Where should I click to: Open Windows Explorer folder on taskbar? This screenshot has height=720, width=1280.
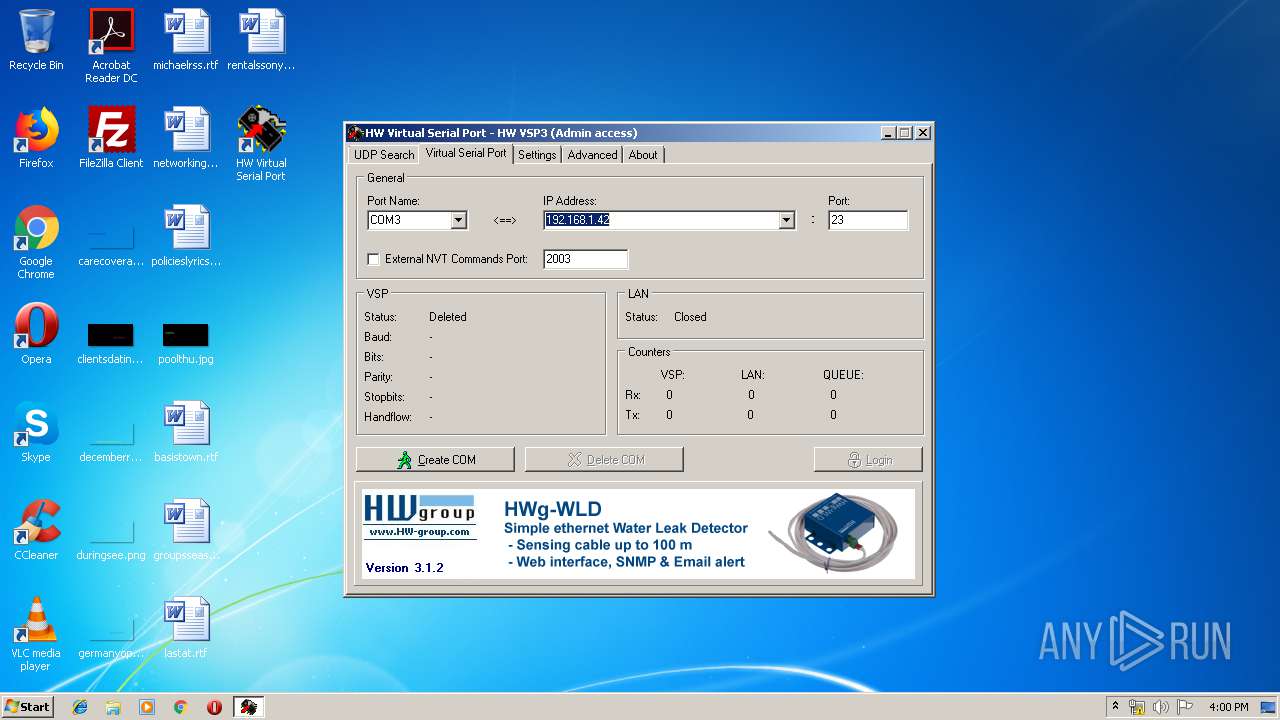[113, 707]
